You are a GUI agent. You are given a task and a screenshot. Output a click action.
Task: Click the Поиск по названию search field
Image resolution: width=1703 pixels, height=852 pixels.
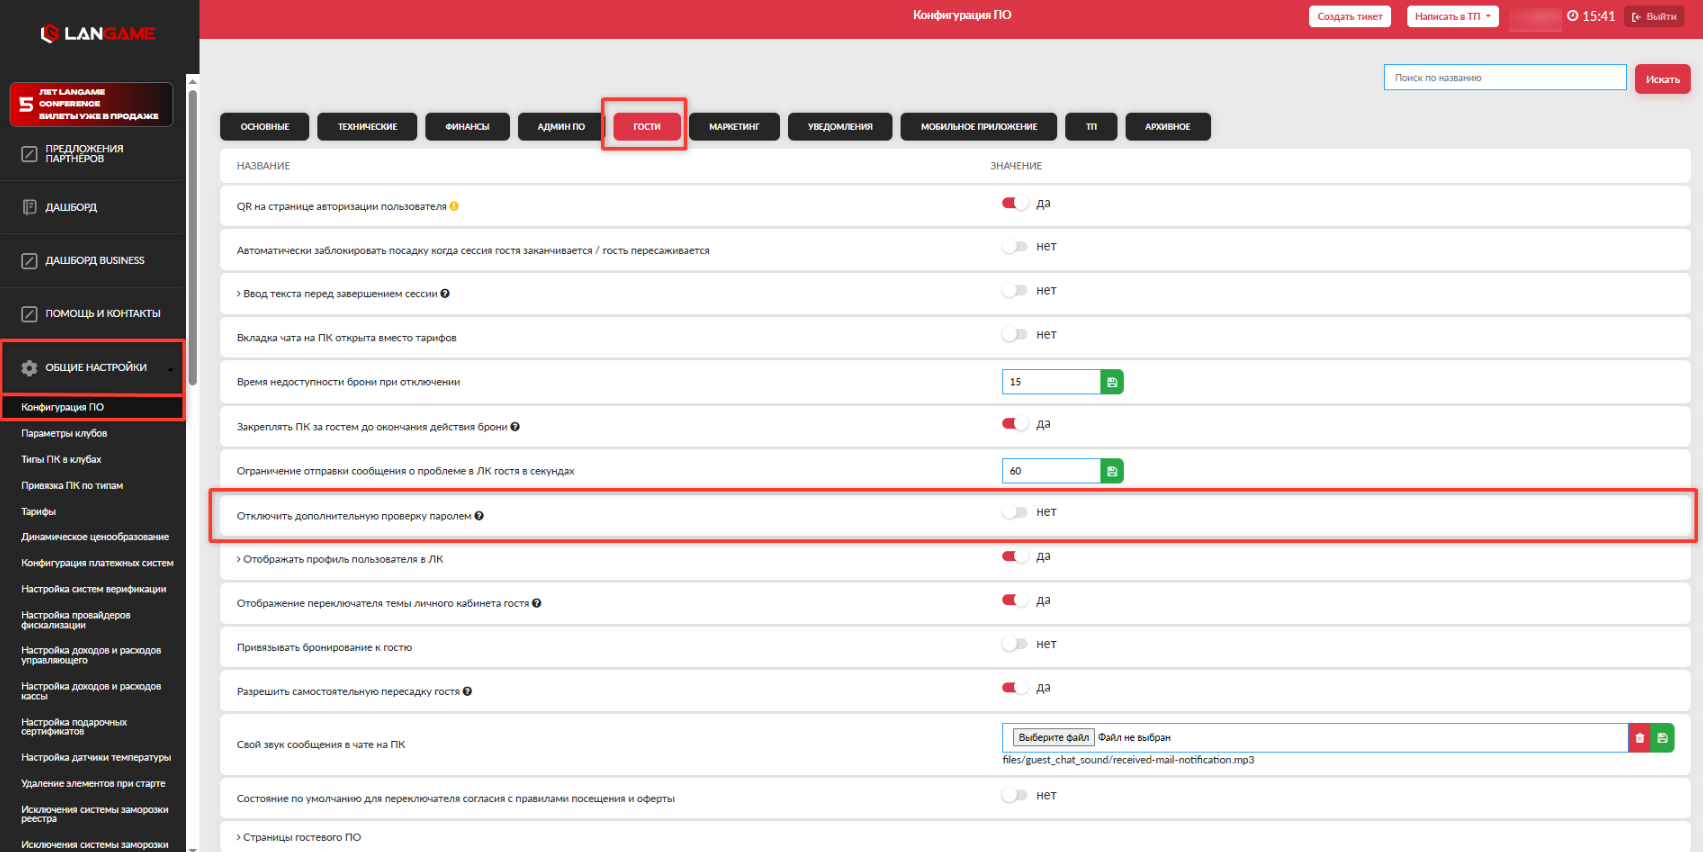pyautogui.click(x=1505, y=77)
